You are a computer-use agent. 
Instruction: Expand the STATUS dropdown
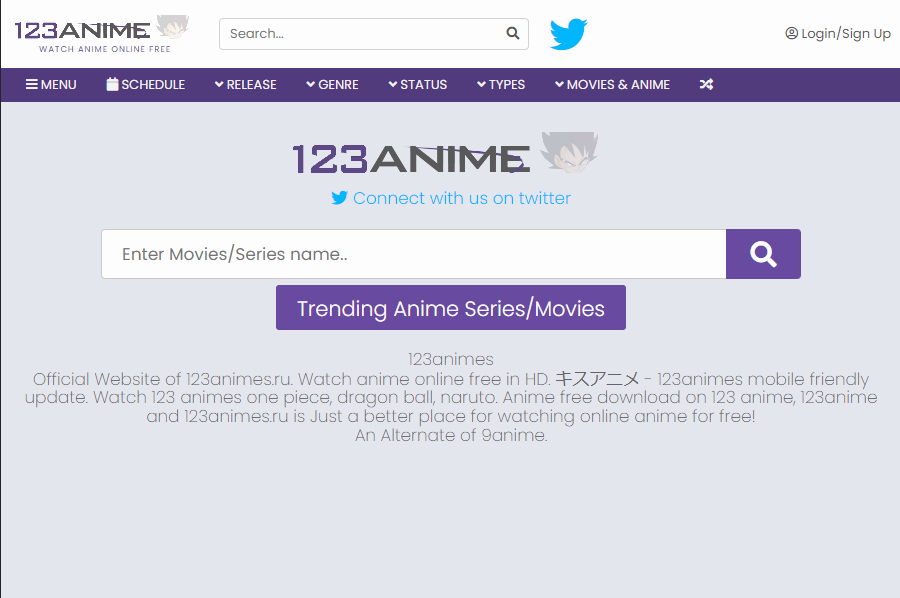pos(418,84)
